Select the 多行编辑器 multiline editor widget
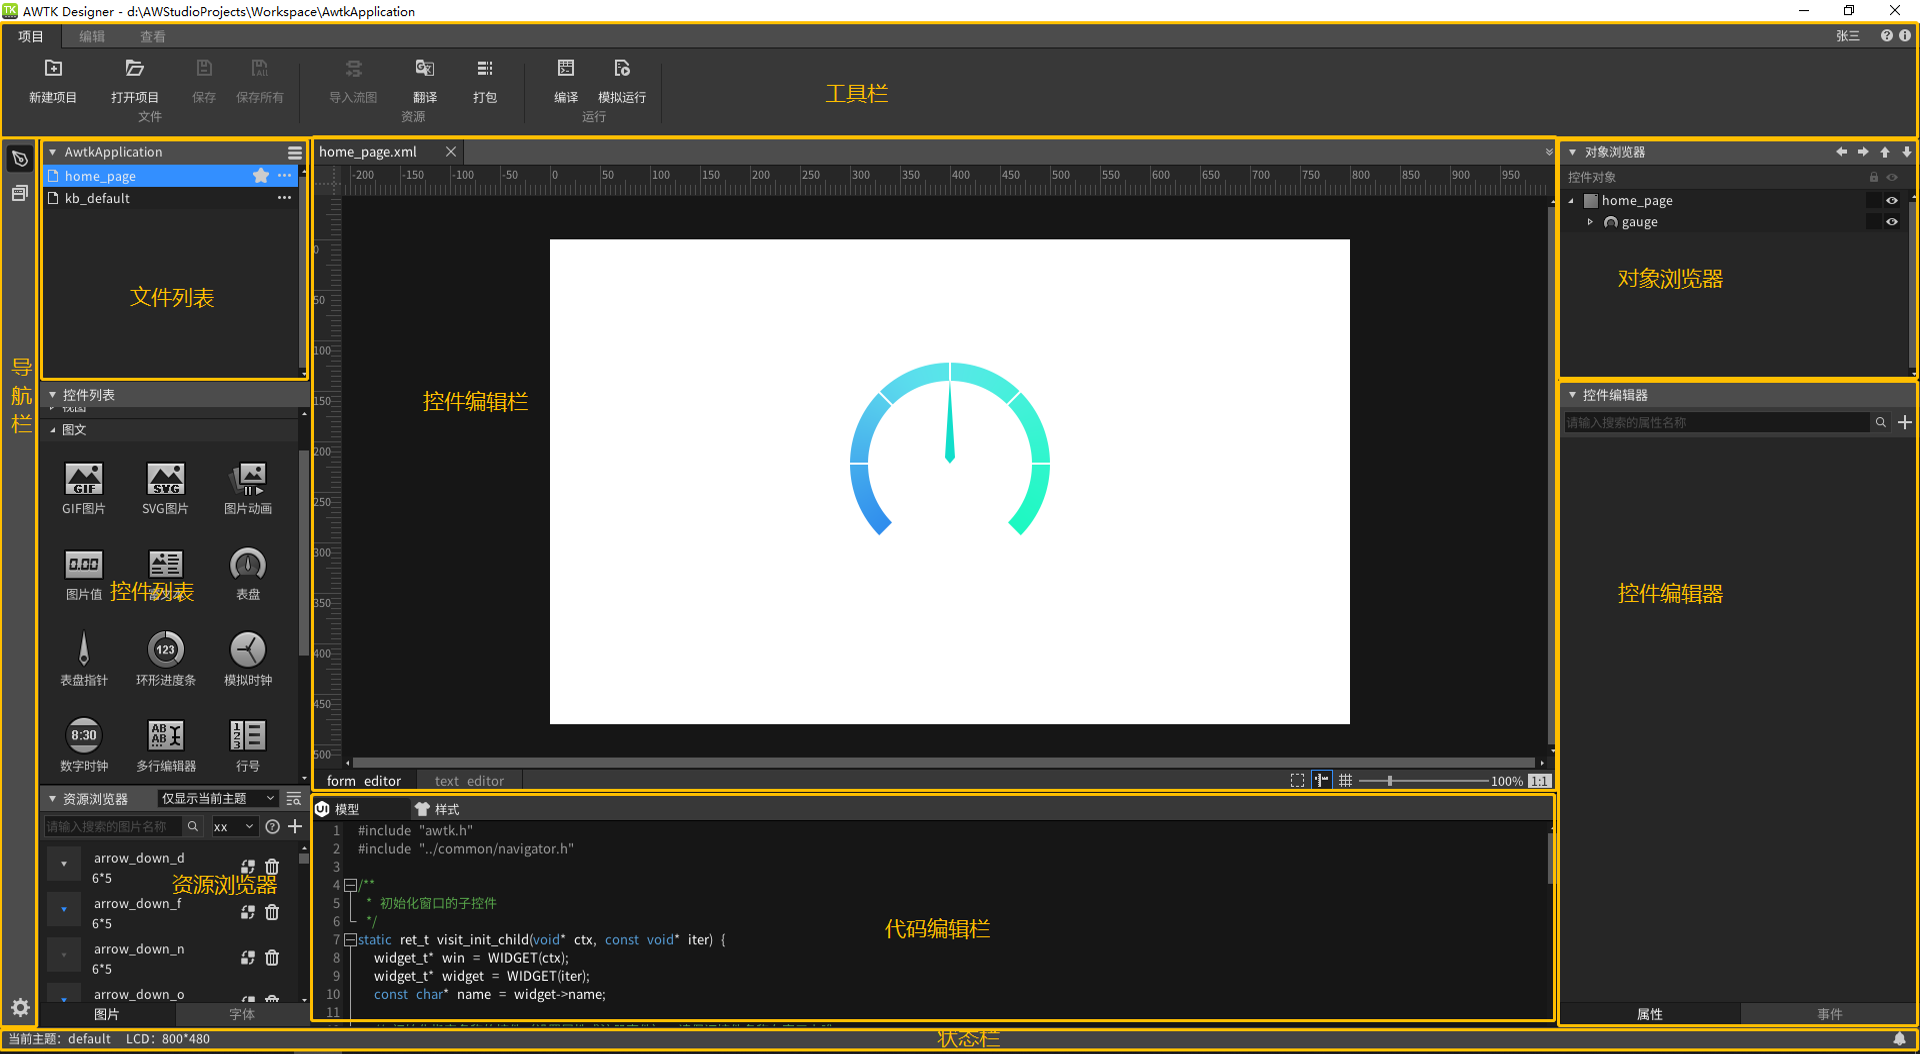Viewport: 1920px width, 1054px height. coord(166,746)
